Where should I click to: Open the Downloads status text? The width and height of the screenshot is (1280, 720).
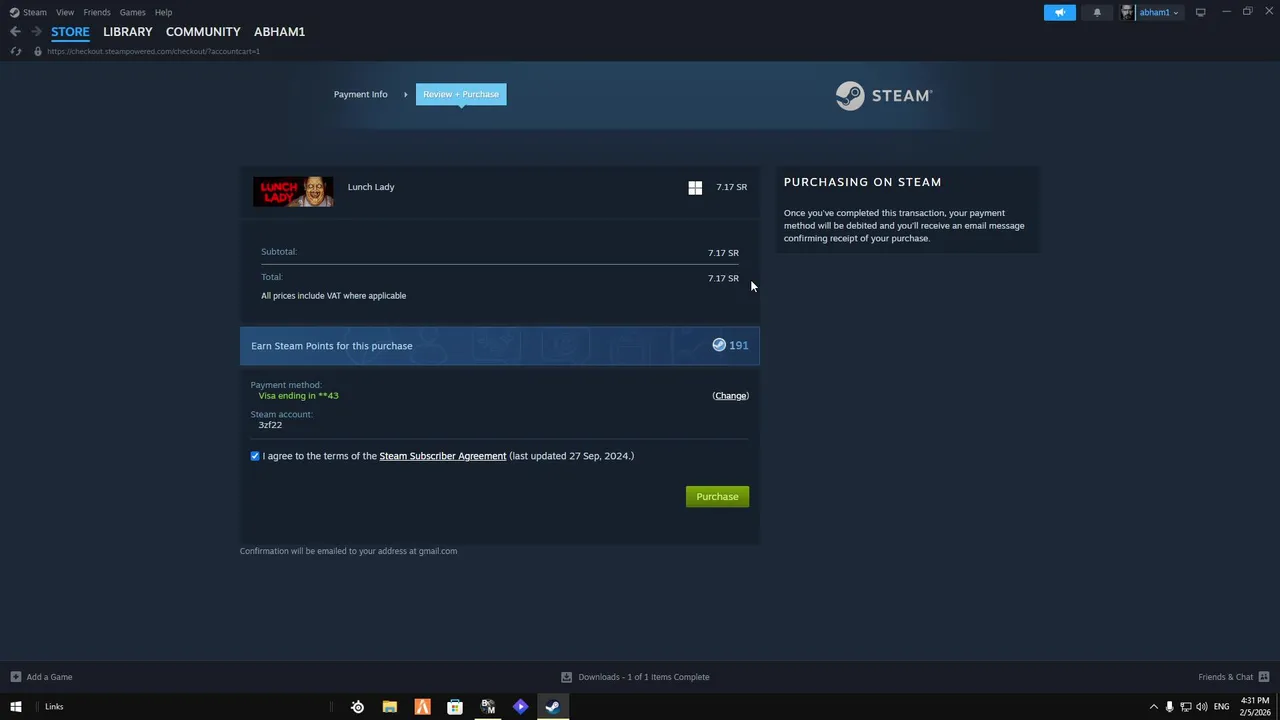(x=644, y=677)
